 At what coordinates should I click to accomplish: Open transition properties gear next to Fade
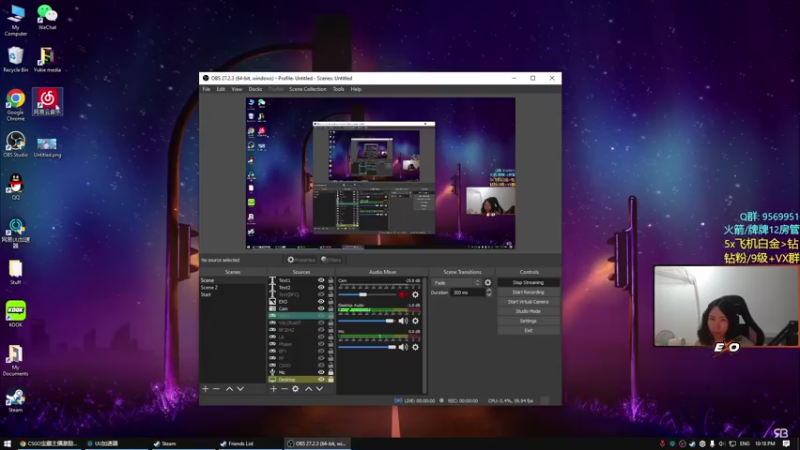488,283
